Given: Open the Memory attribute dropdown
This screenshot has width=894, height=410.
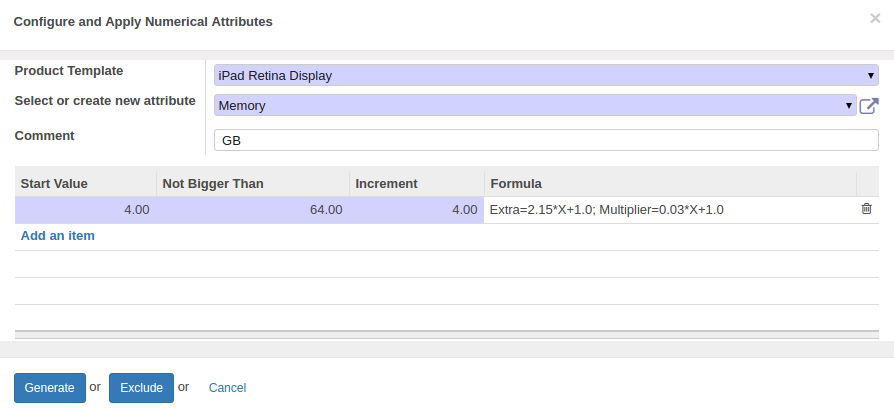Looking at the screenshot, I should pos(535,105).
